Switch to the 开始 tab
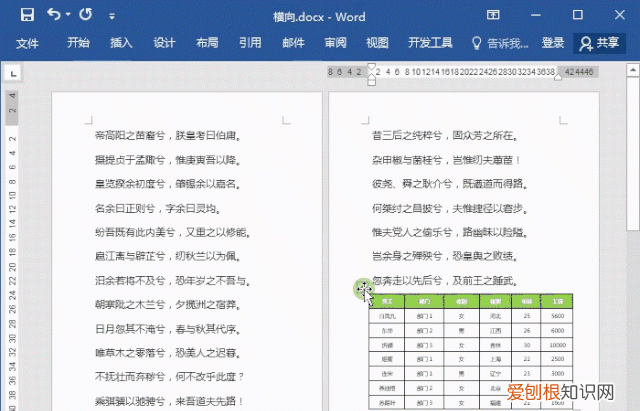The image size is (640, 411). [78, 43]
